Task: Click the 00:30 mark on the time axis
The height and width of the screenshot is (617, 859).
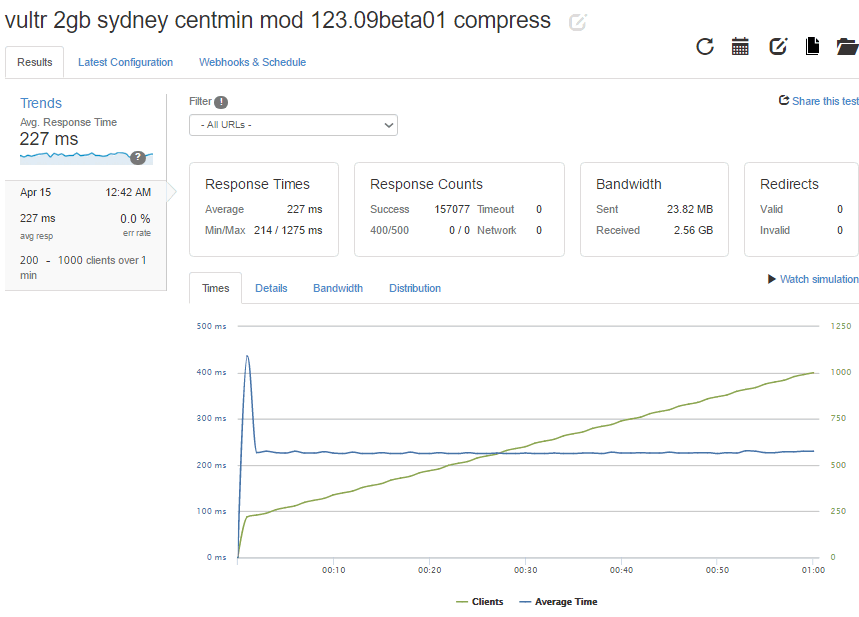Action: (x=525, y=570)
